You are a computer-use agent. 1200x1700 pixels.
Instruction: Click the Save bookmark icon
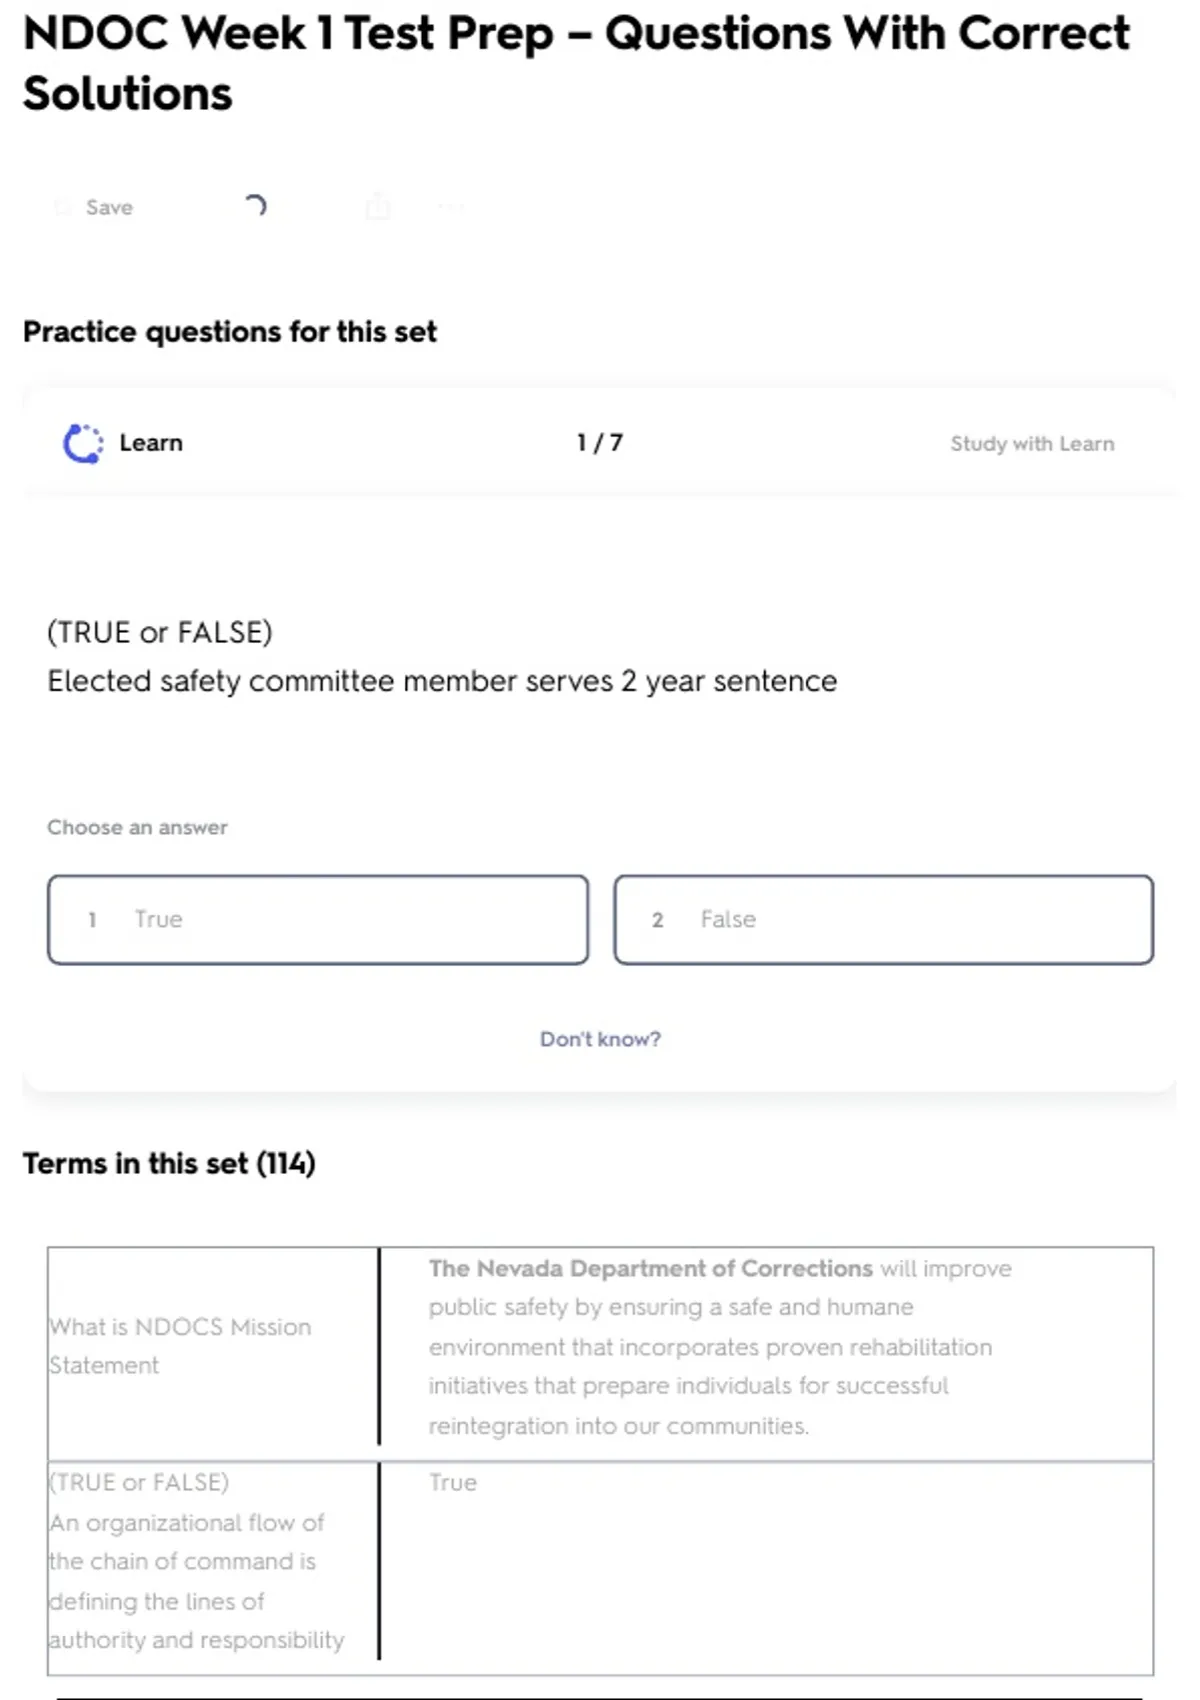(63, 207)
